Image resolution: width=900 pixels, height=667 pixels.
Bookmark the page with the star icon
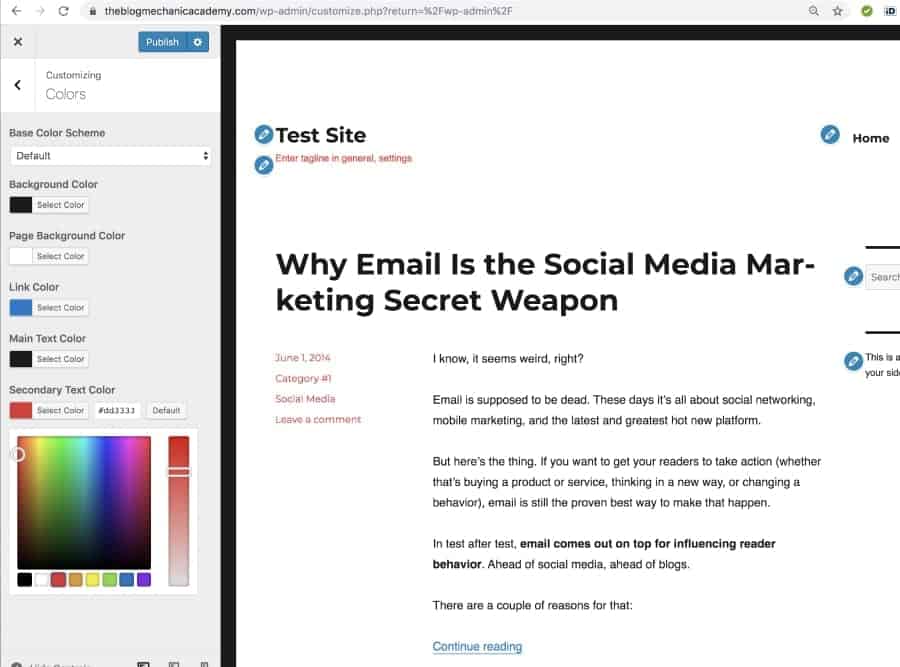click(x=838, y=11)
